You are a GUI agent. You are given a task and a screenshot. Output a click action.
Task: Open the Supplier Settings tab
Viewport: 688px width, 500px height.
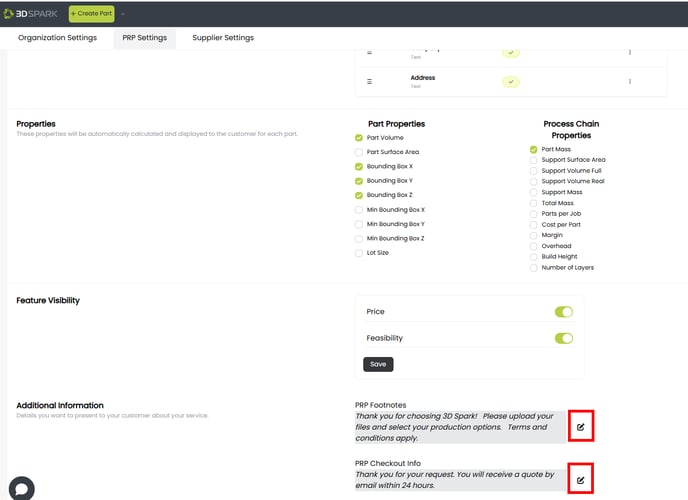click(223, 38)
